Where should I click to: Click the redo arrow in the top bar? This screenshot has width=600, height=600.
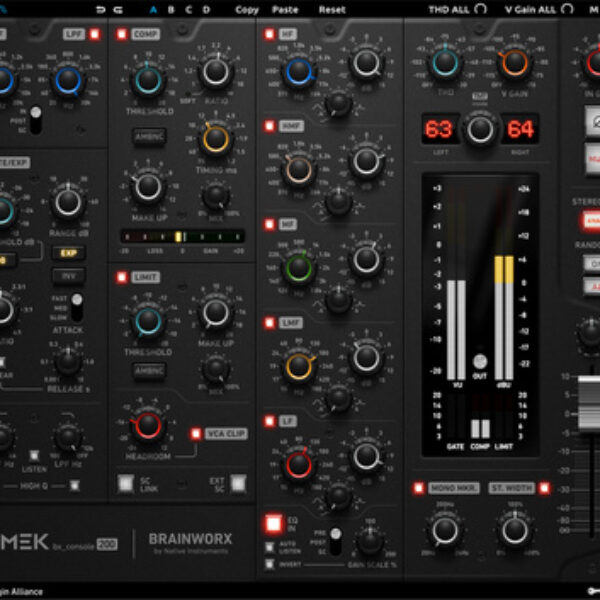[118, 10]
